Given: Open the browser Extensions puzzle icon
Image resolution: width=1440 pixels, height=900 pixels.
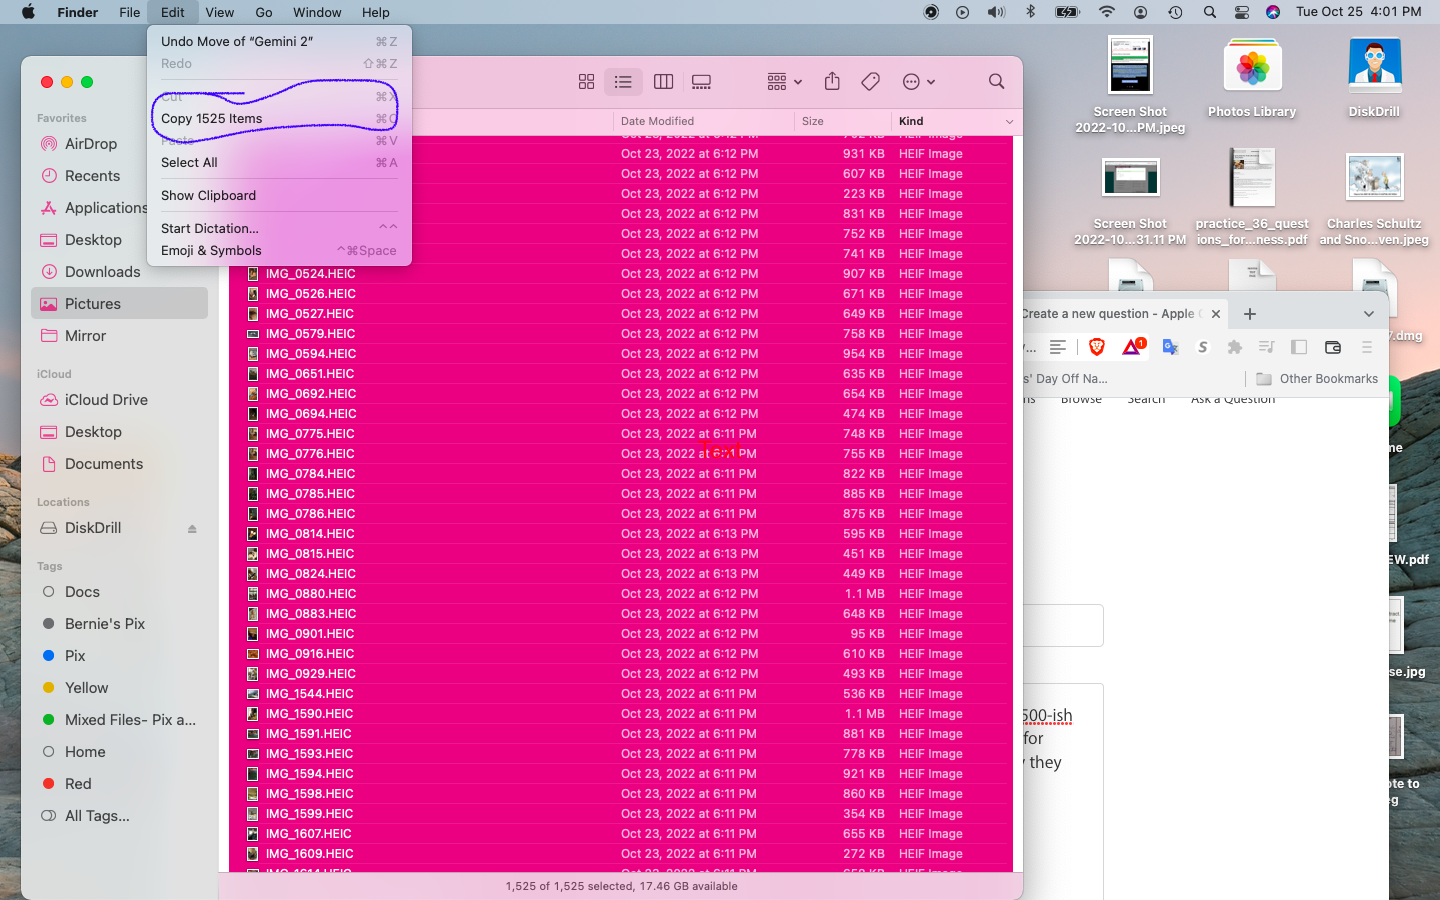Looking at the screenshot, I should coord(1235,347).
